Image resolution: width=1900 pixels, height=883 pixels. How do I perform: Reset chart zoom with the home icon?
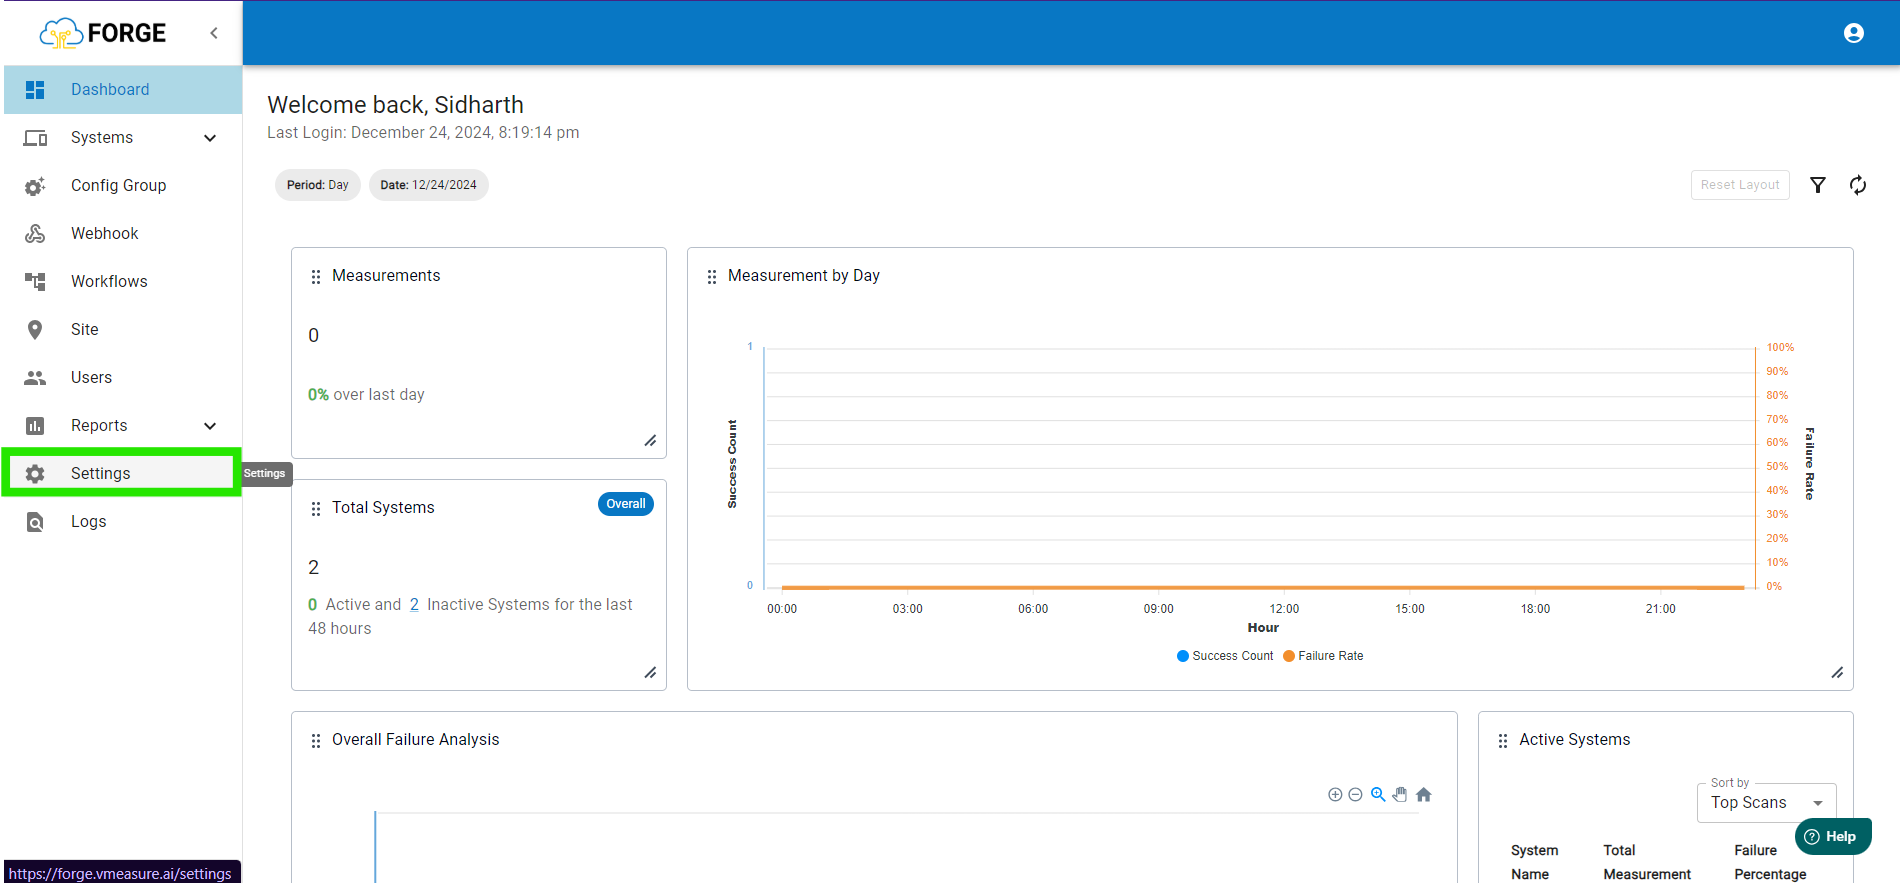coord(1424,795)
